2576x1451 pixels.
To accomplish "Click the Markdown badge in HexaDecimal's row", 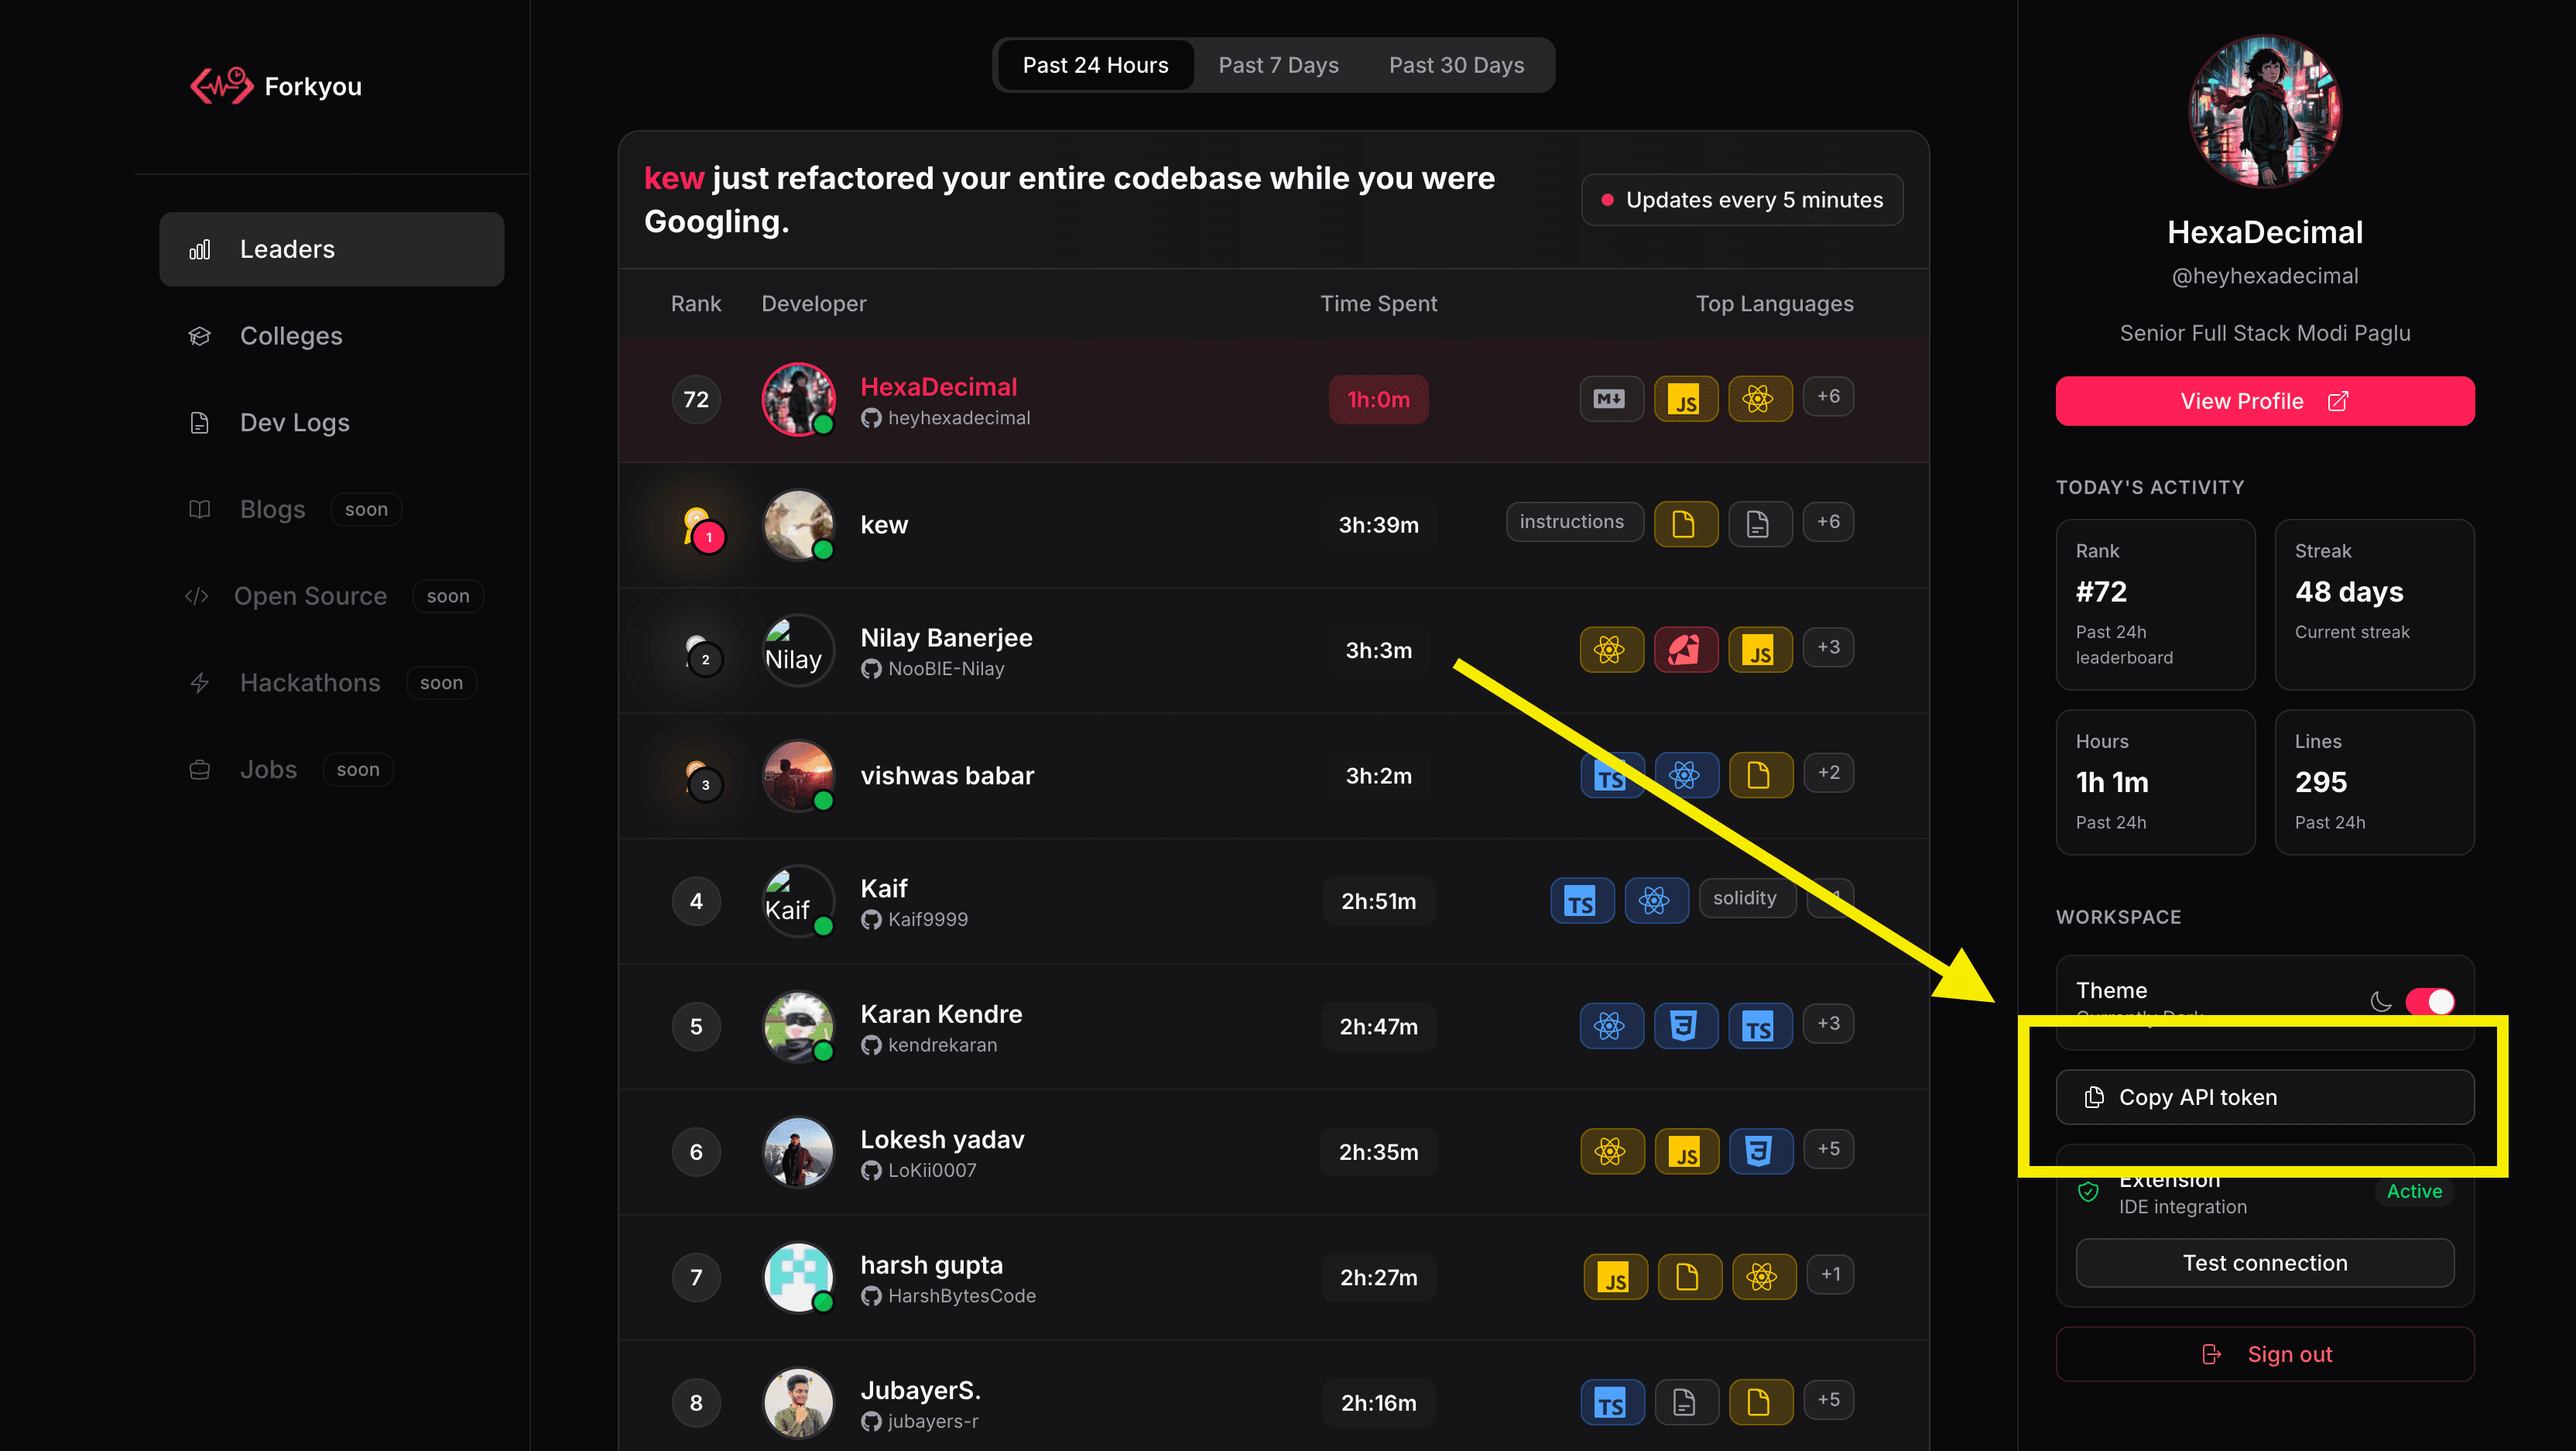I will pos(1611,398).
